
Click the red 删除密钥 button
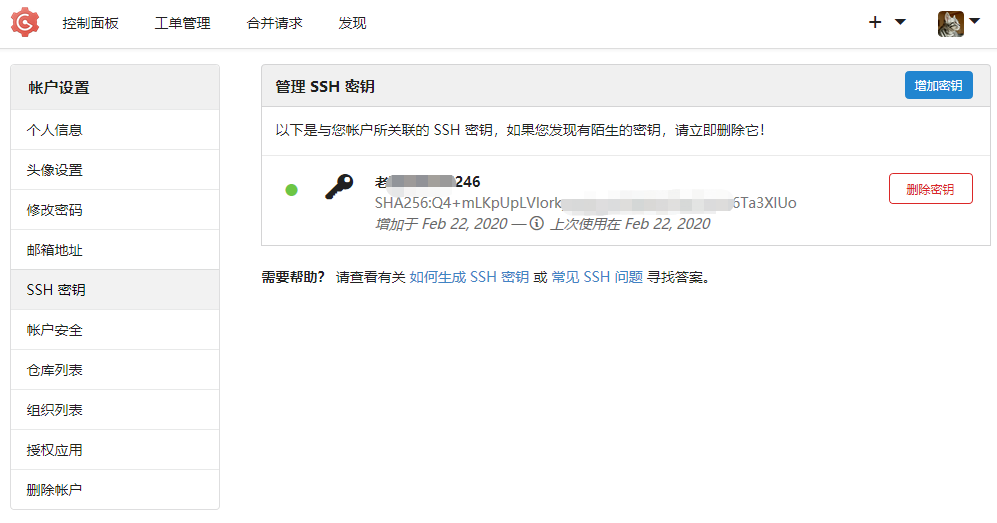[x=930, y=189]
